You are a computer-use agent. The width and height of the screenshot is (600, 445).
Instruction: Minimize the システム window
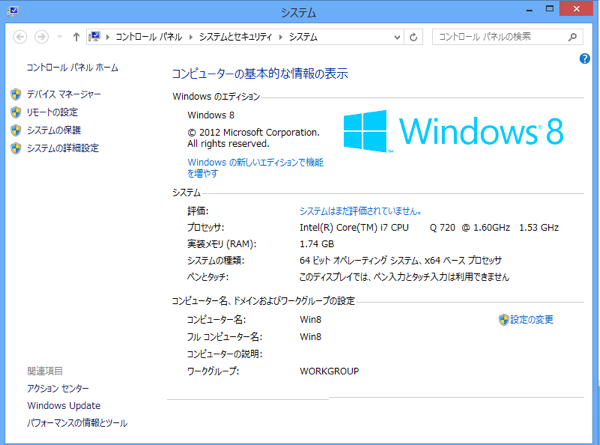pyautogui.click(x=530, y=10)
